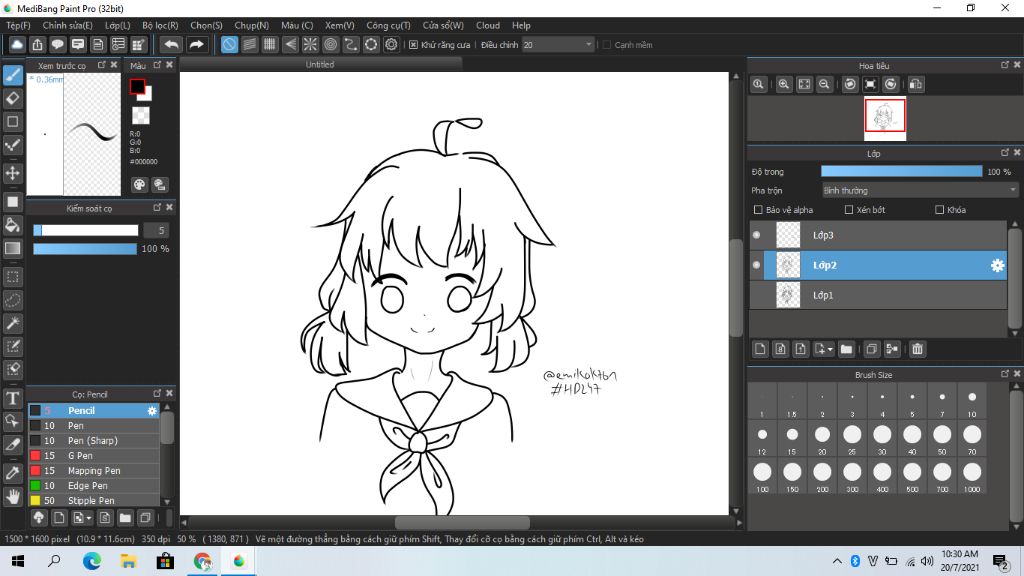Enable the circle snap guide
This screenshot has height=576, width=1024.
pos(330,44)
